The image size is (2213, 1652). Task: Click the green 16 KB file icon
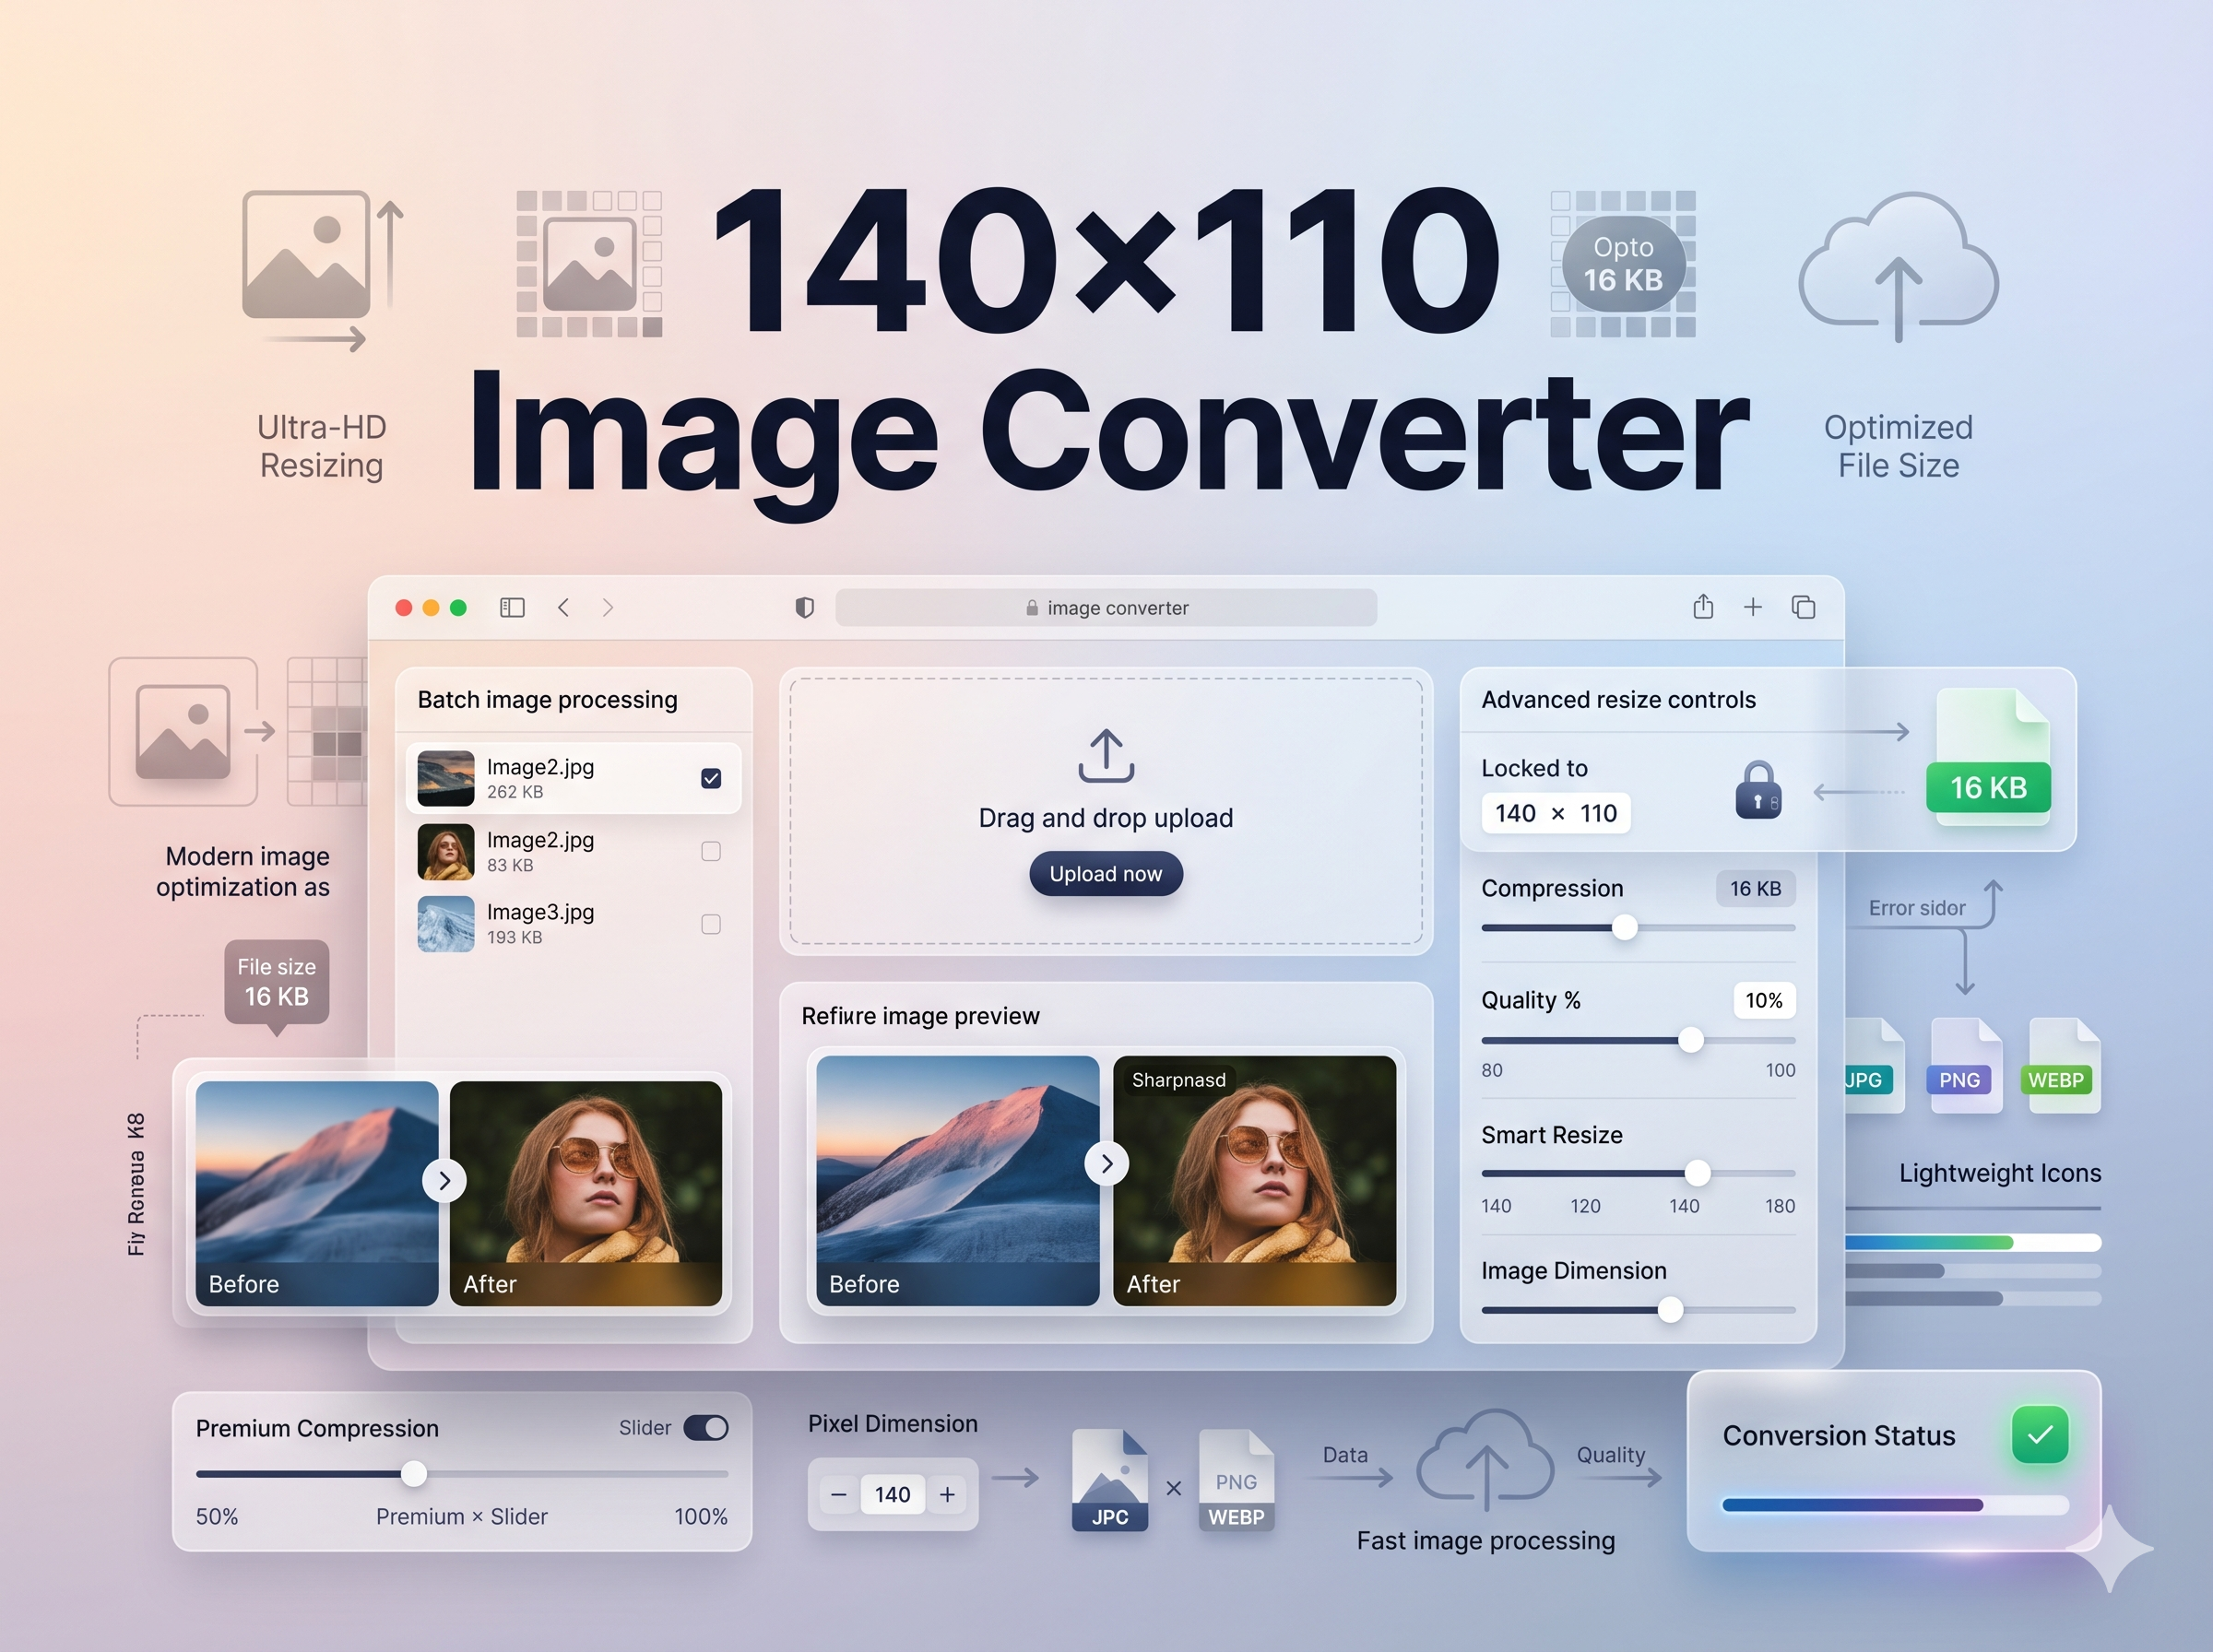coord(1989,757)
